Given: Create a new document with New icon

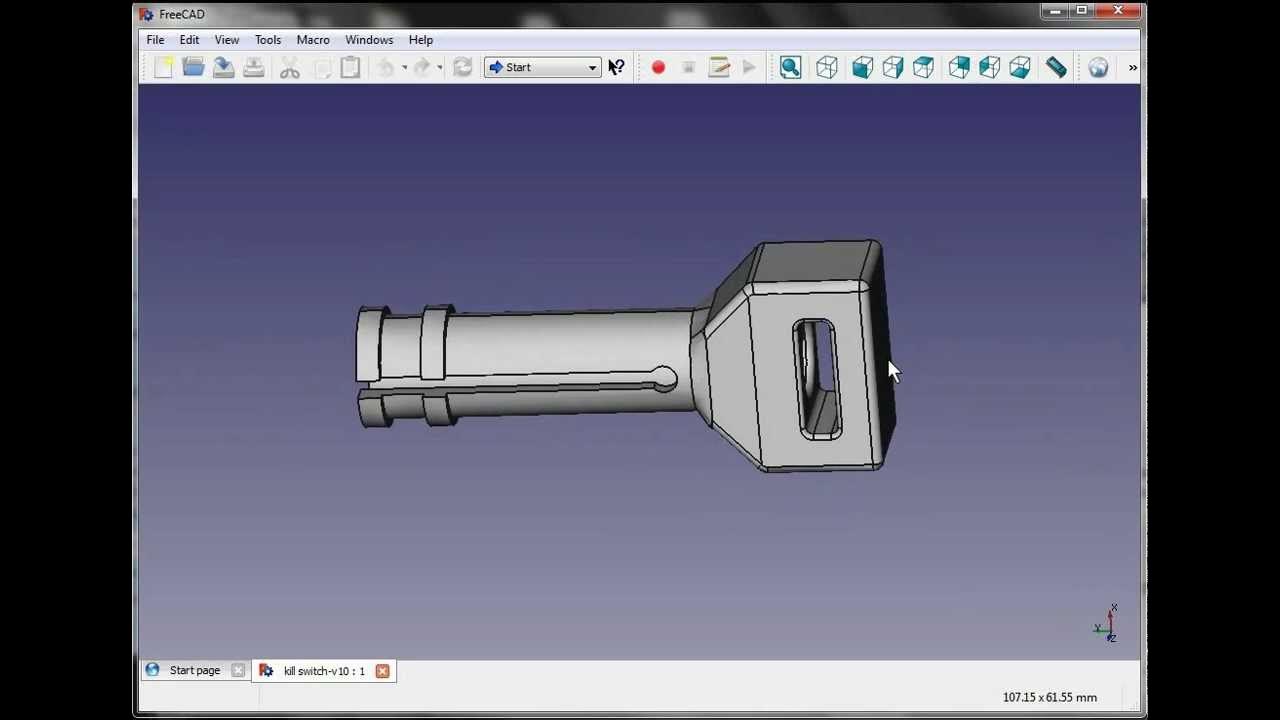Looking at the screenshot, I should point(163,67).
